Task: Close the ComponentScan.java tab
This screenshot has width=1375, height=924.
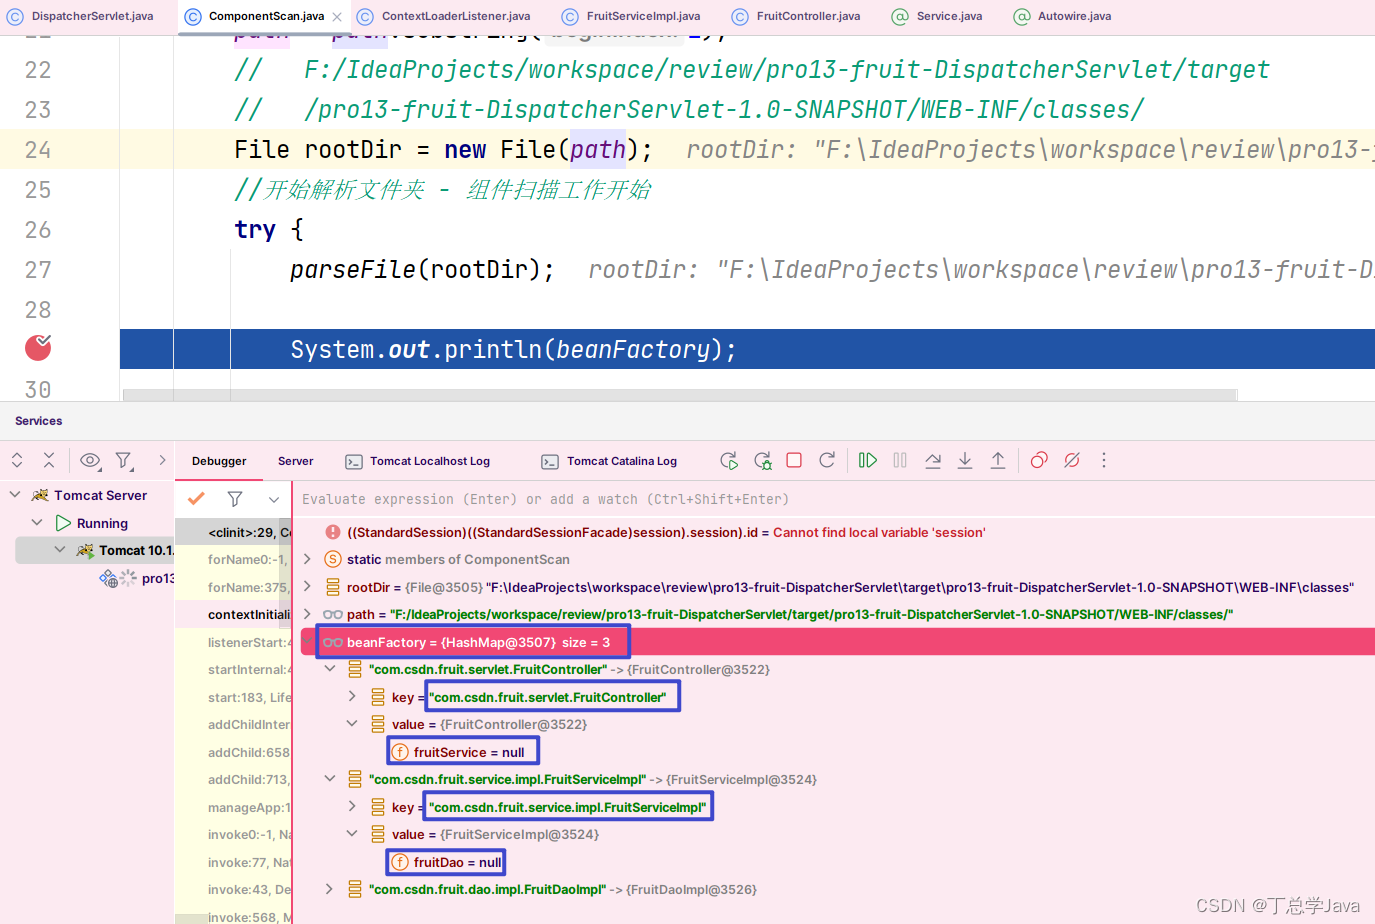Action: coord(337,17)
